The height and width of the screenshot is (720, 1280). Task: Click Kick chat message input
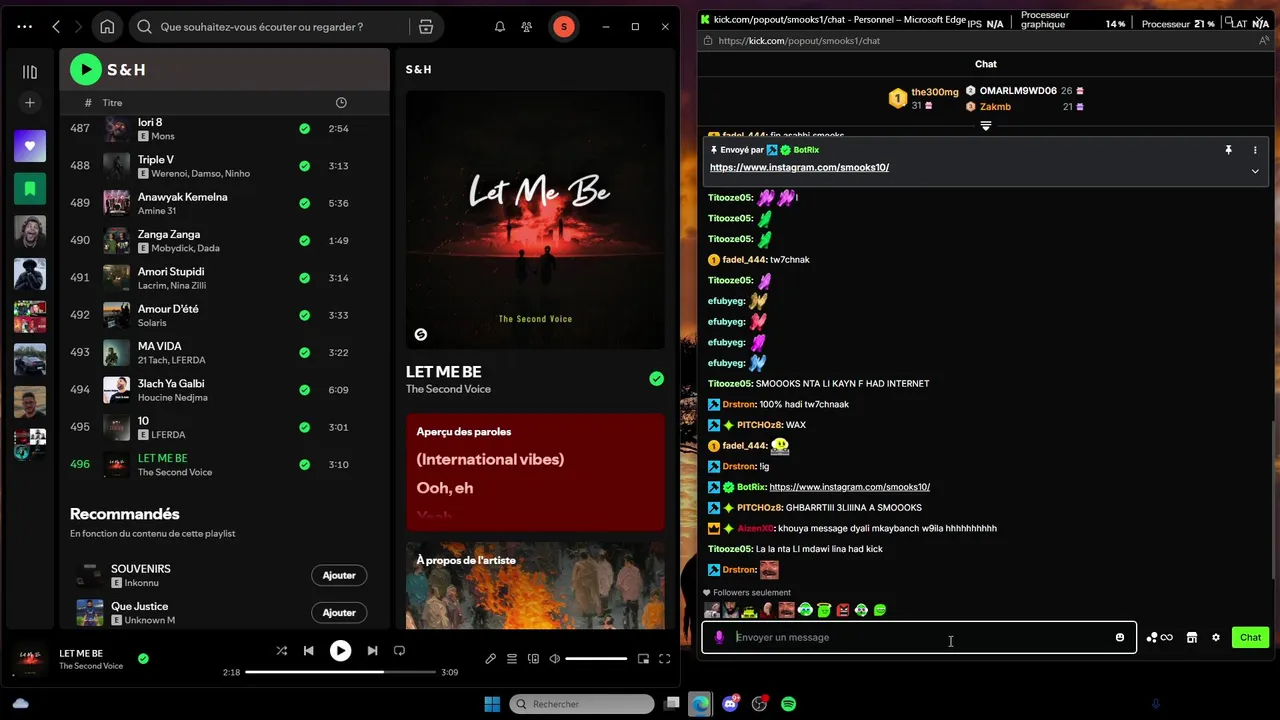click(x=920, y=637)
